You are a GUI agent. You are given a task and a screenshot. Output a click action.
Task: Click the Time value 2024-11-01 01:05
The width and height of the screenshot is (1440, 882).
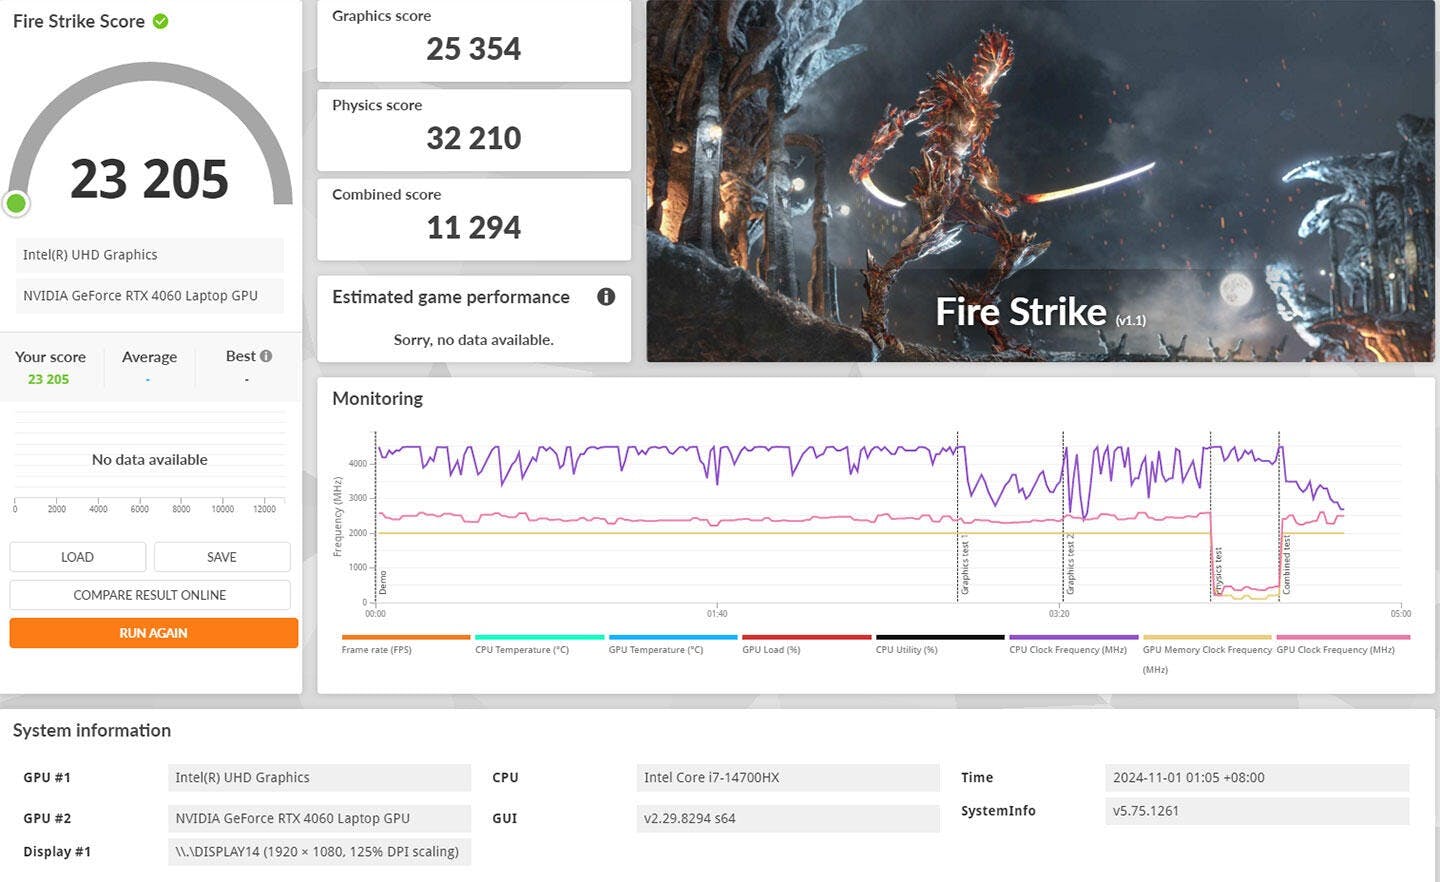tap(1257, 778)
